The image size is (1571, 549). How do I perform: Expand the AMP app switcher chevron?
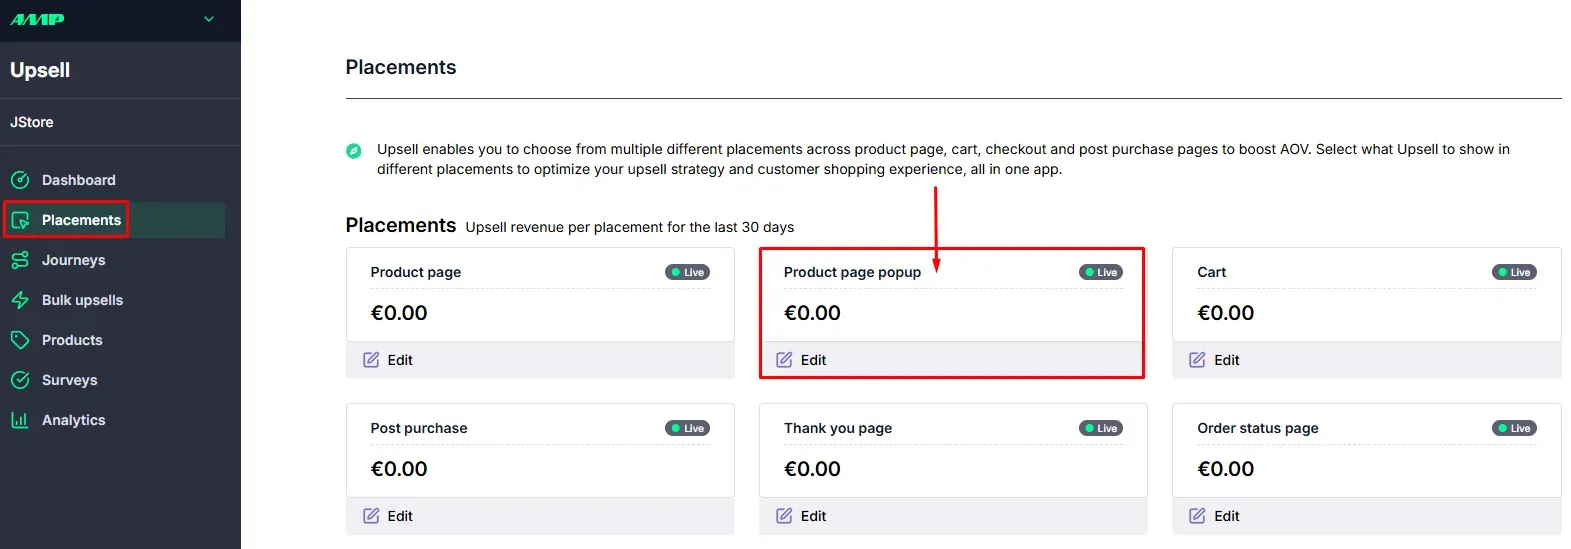pyautogui.click(x=209, y=19)
